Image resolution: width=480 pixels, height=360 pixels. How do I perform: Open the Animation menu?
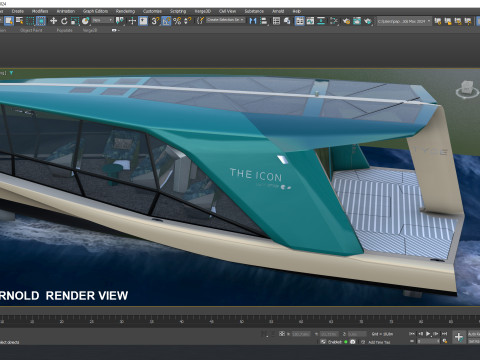pyautogui.click(x=66, y=11)
